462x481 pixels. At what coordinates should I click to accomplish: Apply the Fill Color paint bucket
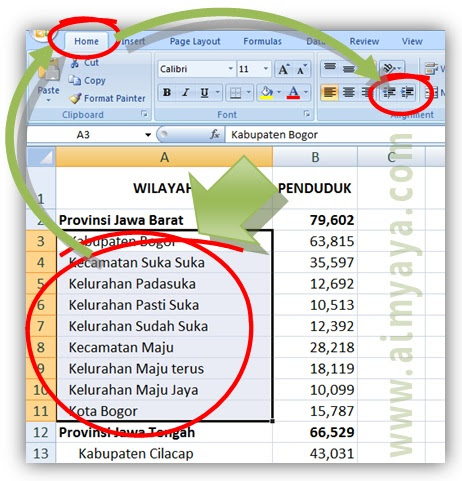[267, 93]
